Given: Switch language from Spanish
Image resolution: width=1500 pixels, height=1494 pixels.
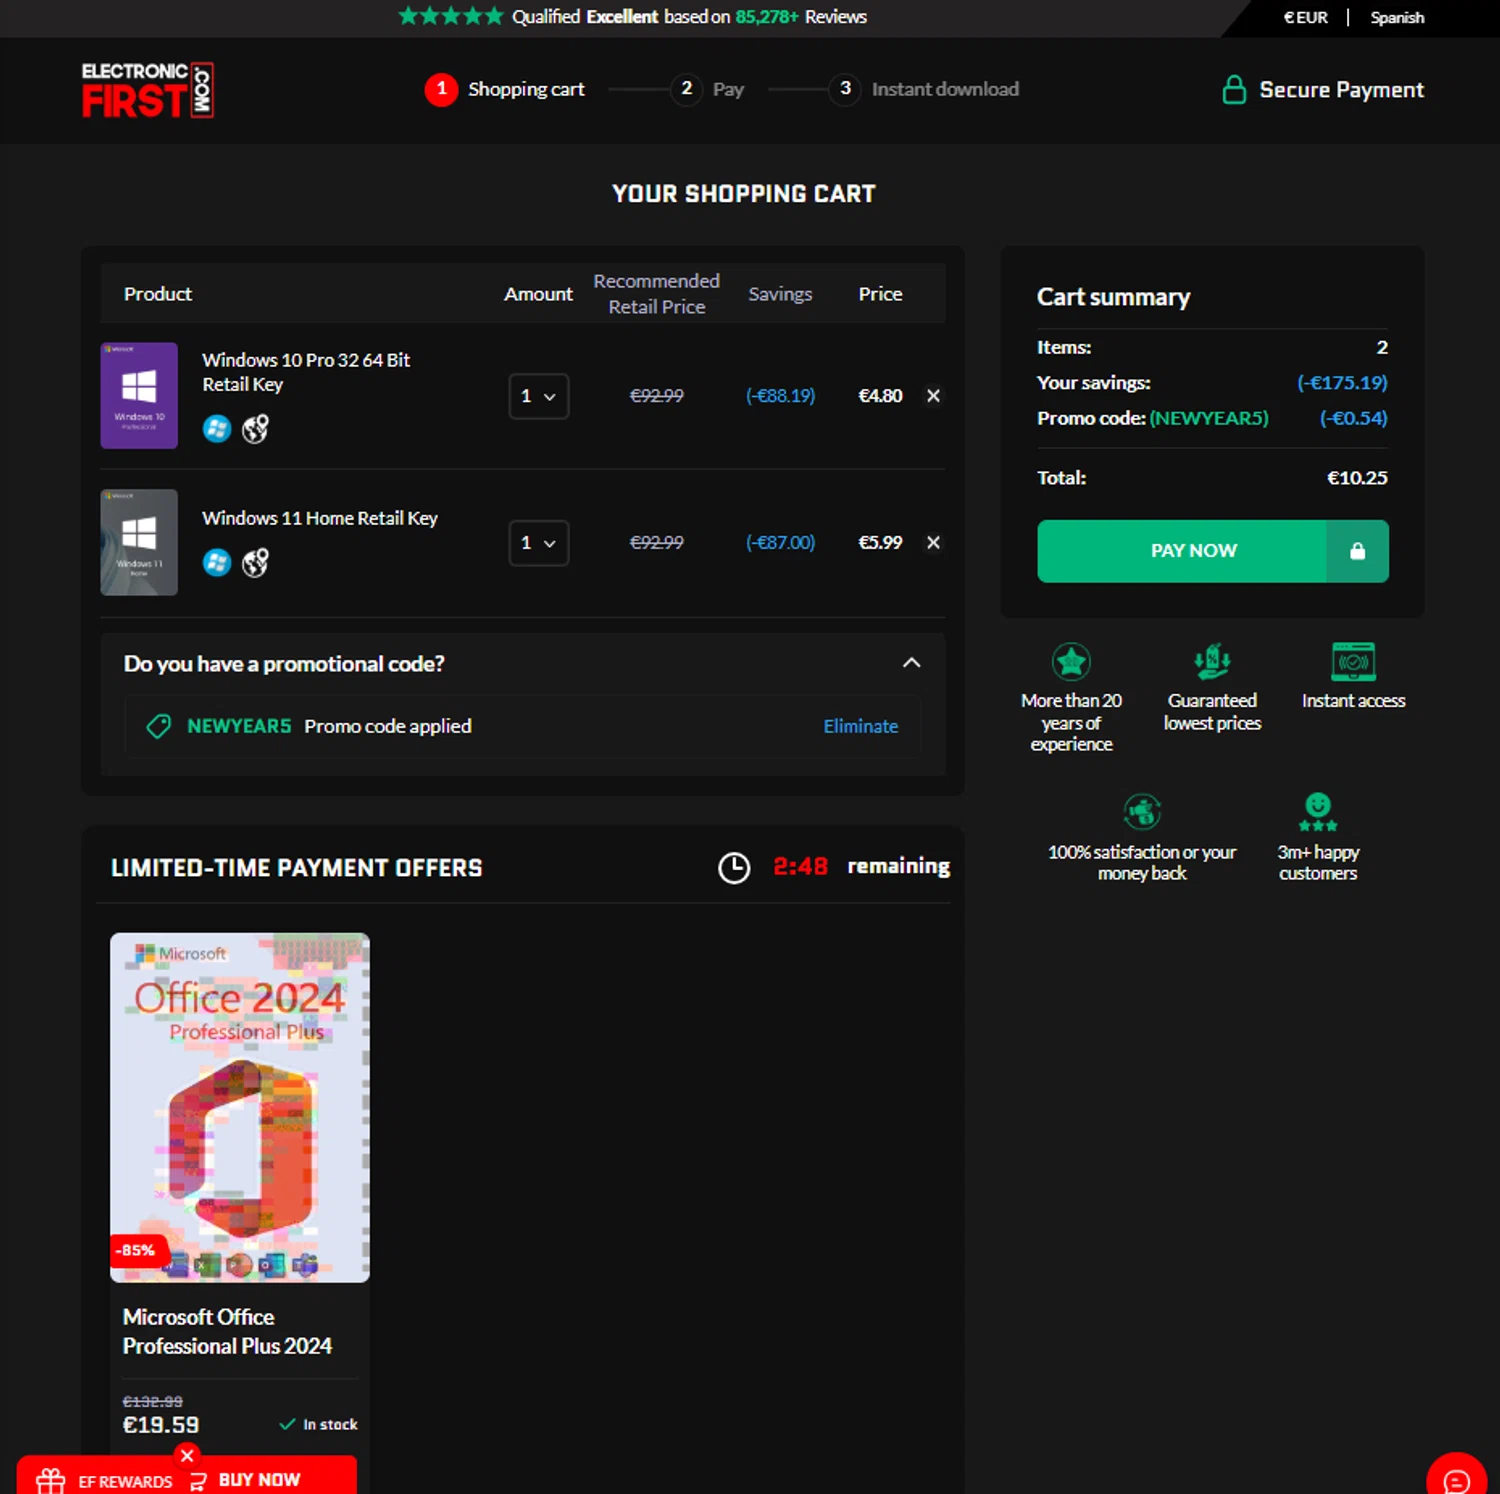Looking at the screenshot, I should click(1397, 17).
